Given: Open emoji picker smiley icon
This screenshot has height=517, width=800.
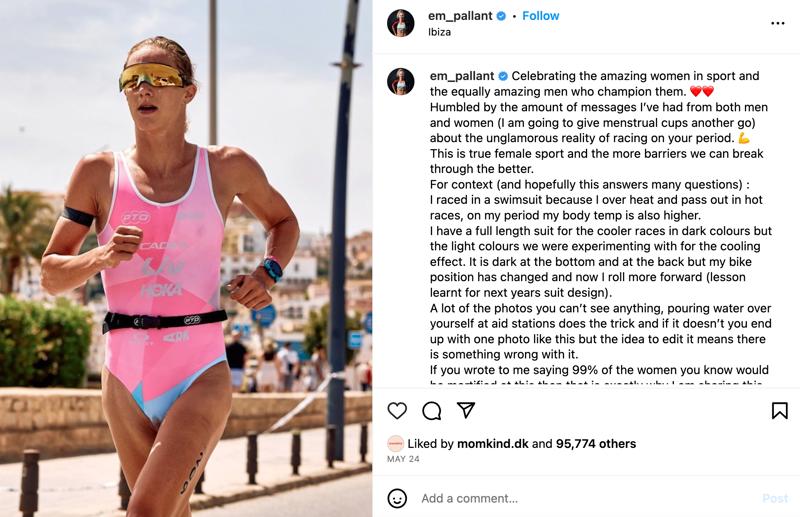Looking at the screenshot, I should 397,498.
